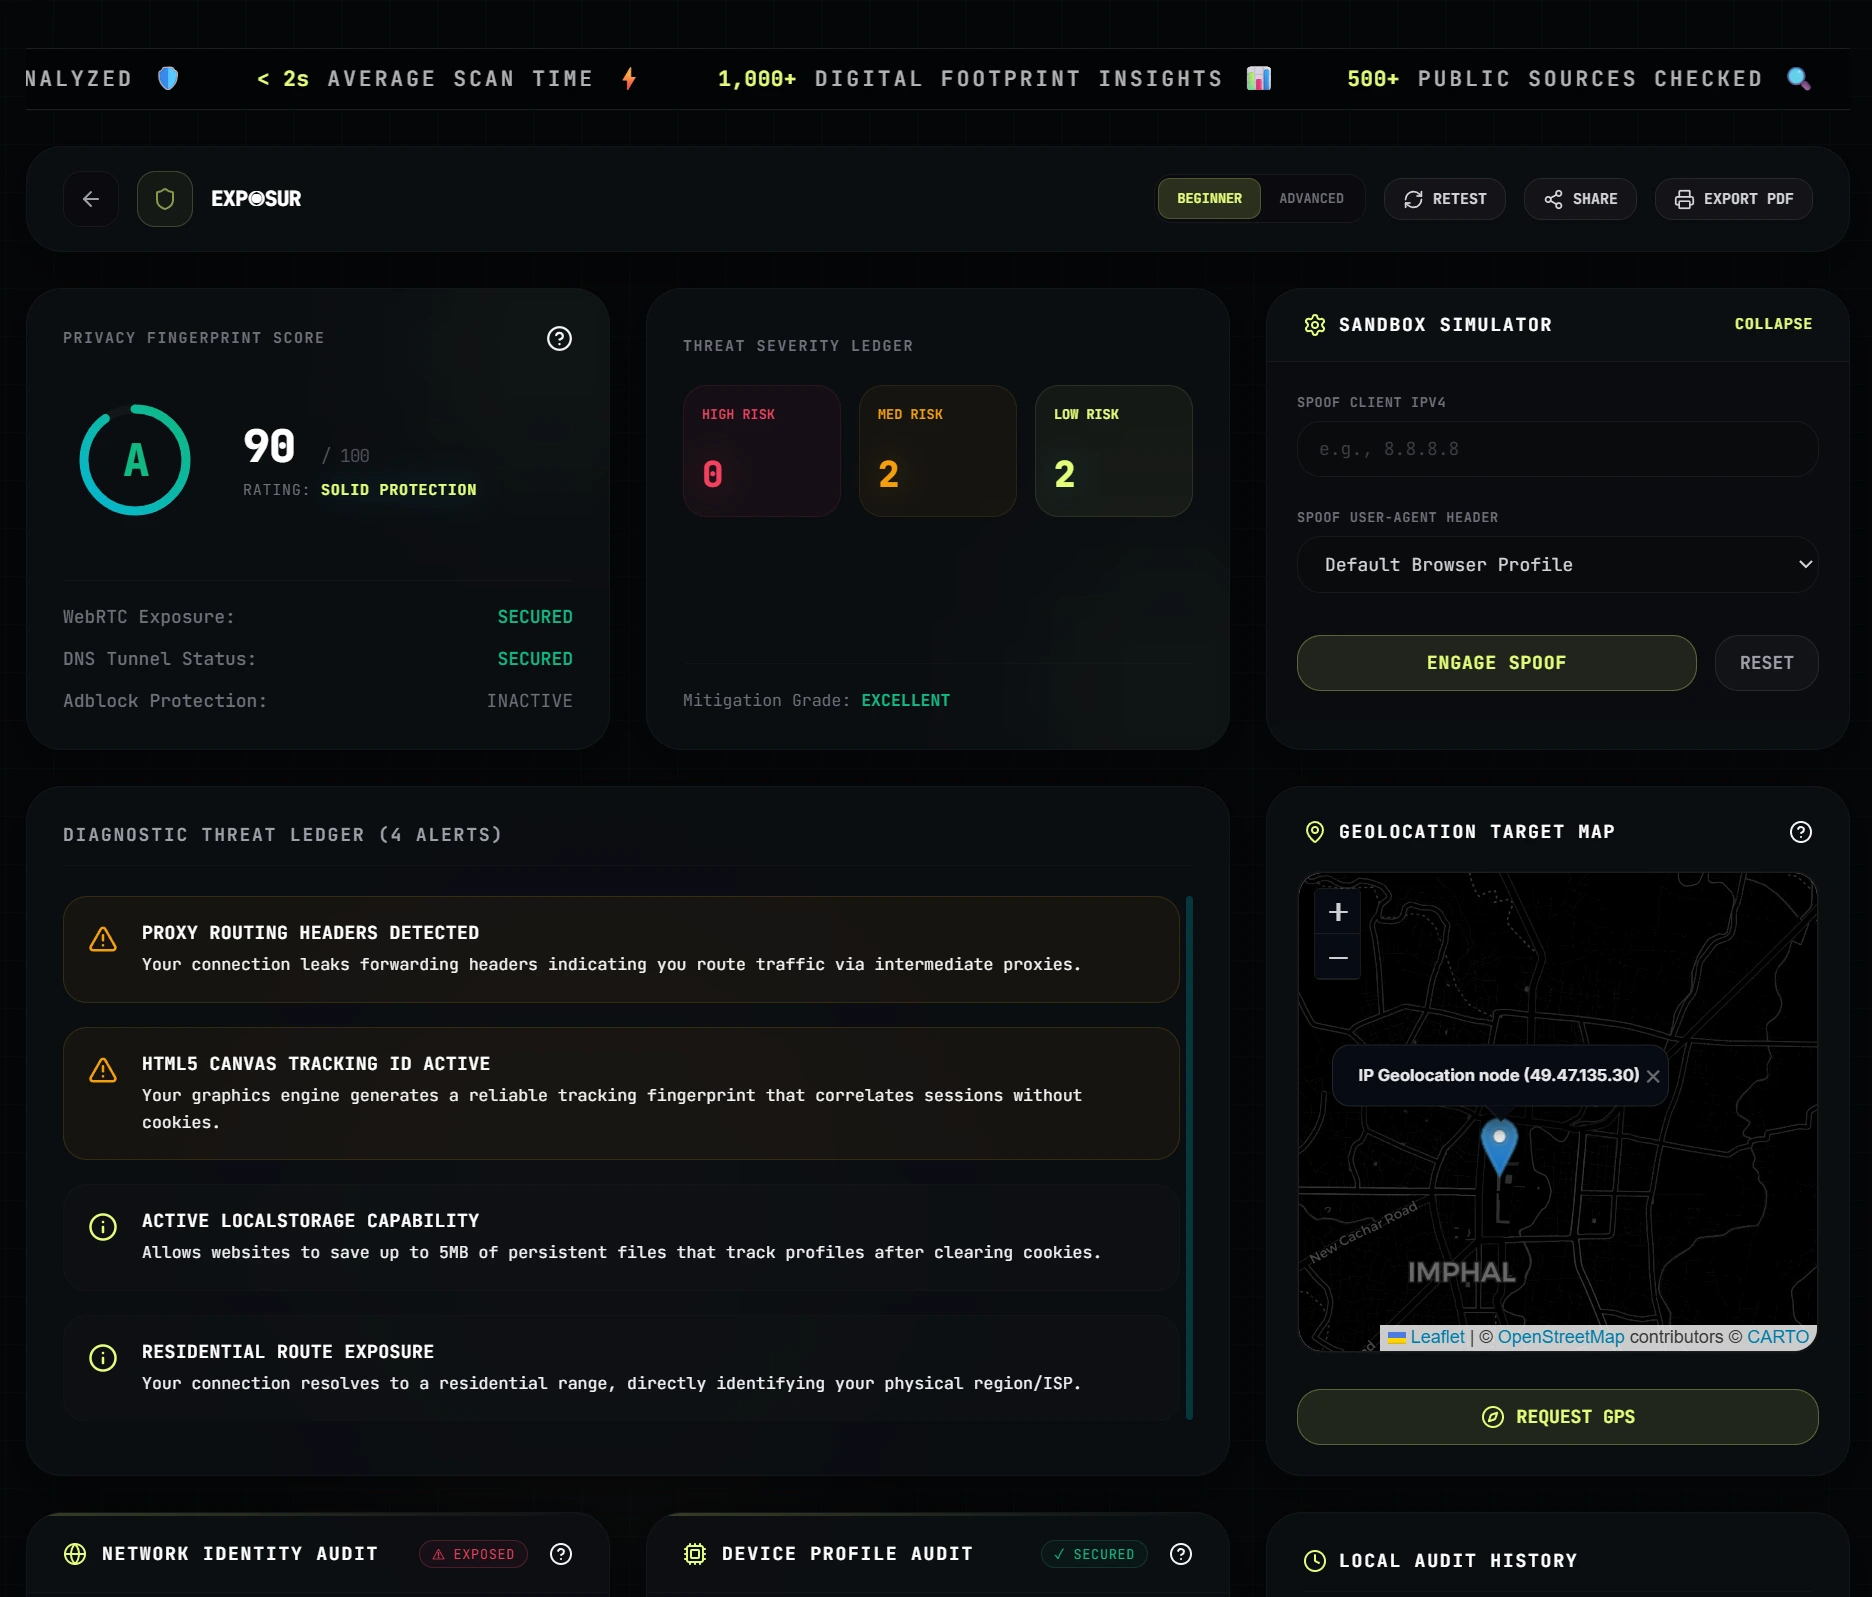The width and height of the screenshot is (1872, 1597).
Task: Close the IP Geolocation node popup
Action: (x=1653, y=1076)
